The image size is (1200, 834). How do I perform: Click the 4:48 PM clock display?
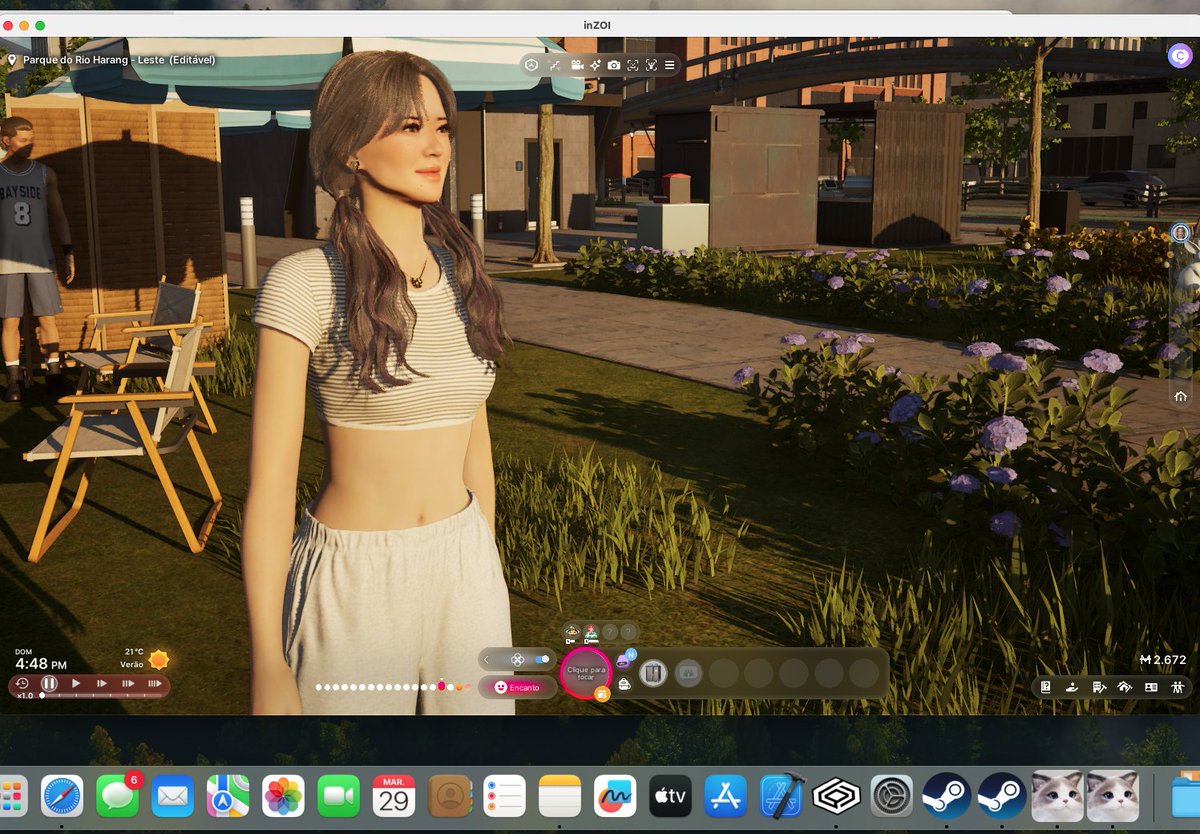(41, 663)
